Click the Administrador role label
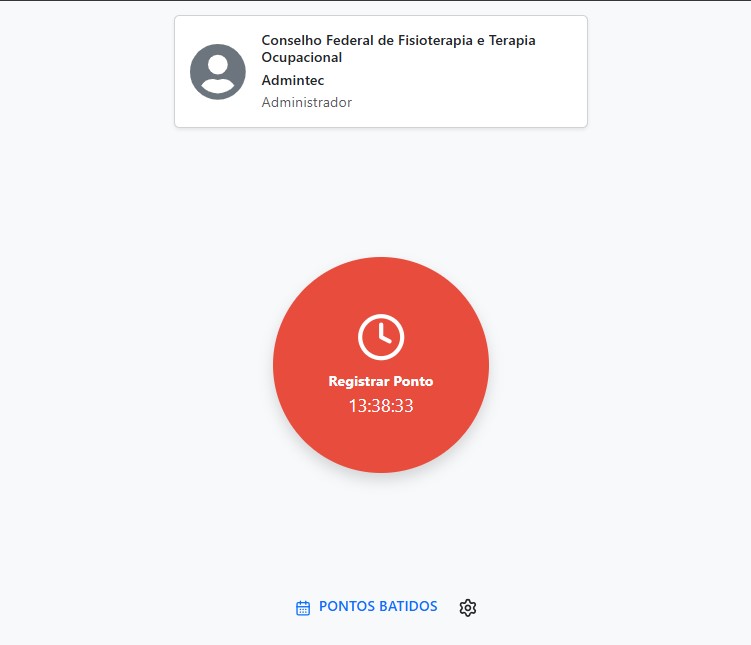Viewport: 751px width, 645px height. click(307, 102)
